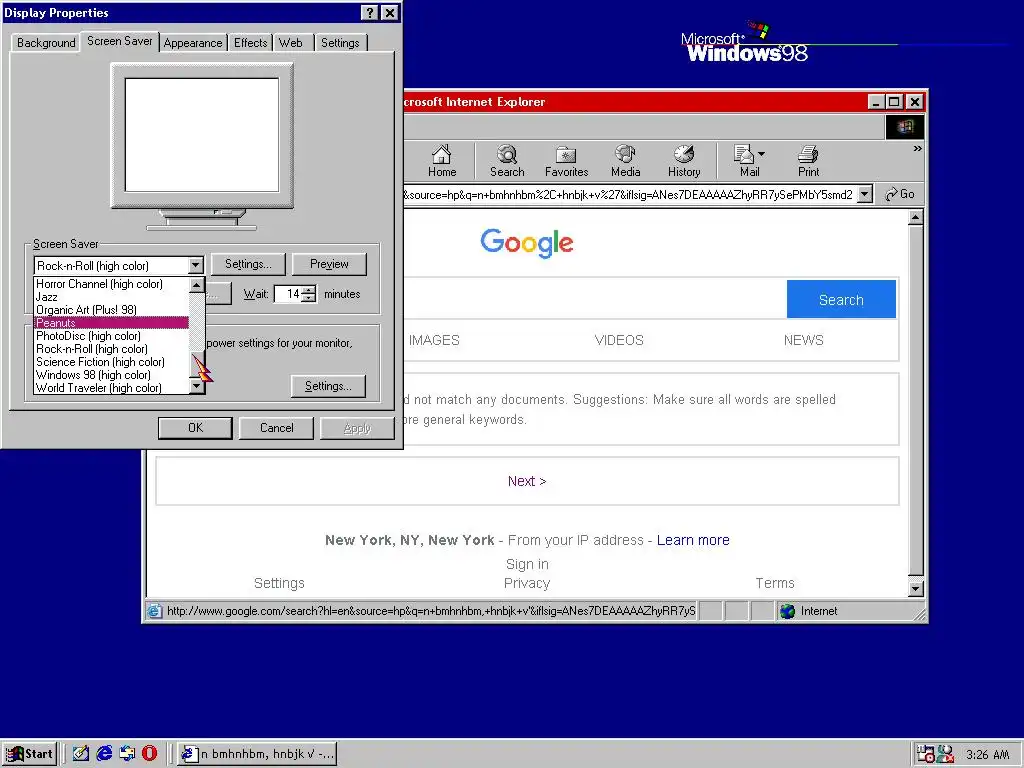Click the Windows logo throbber in IE
Viewport: 1024px width, 768px height.
coord(904,127)
